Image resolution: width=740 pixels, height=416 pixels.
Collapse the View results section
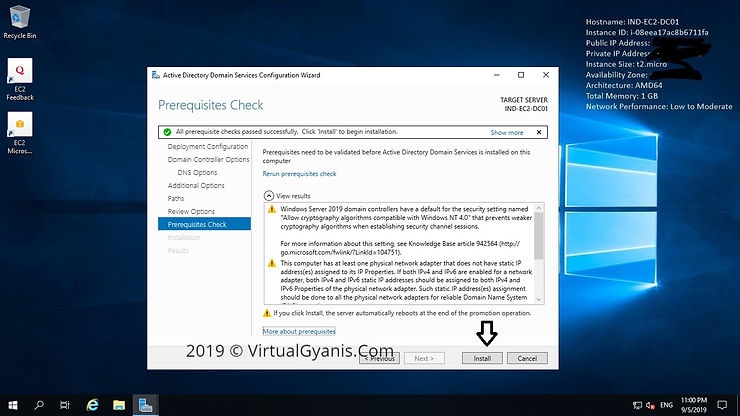269,196
